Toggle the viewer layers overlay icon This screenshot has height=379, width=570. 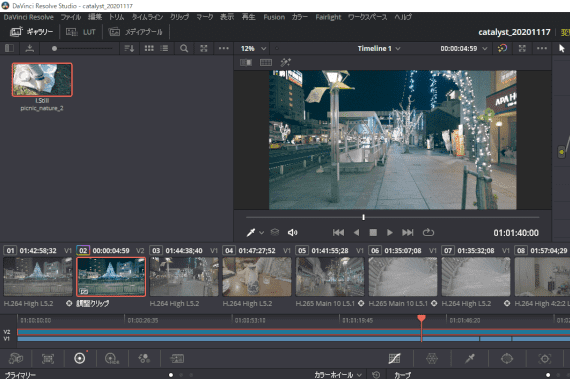[x=275, y=233]
